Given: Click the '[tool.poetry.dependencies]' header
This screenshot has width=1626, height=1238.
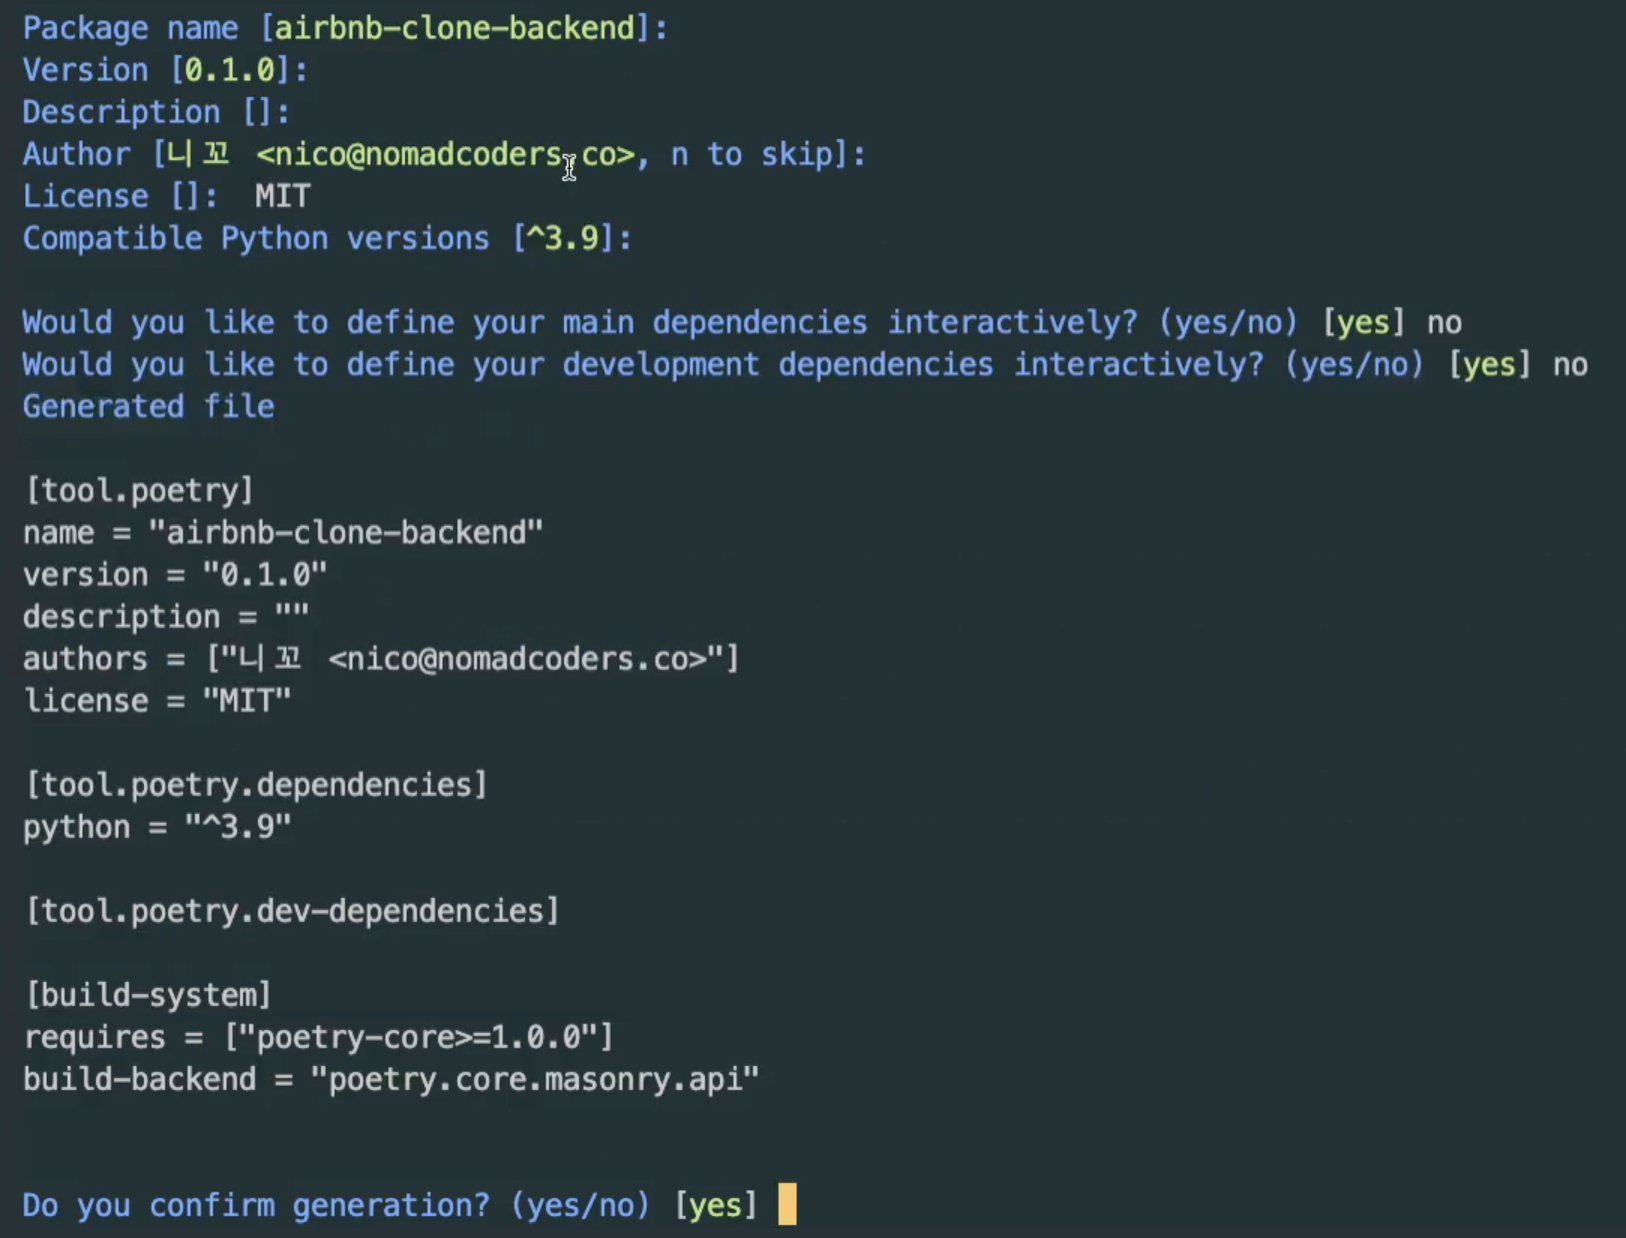Looking at the screenshot, I should click(255, 784).
